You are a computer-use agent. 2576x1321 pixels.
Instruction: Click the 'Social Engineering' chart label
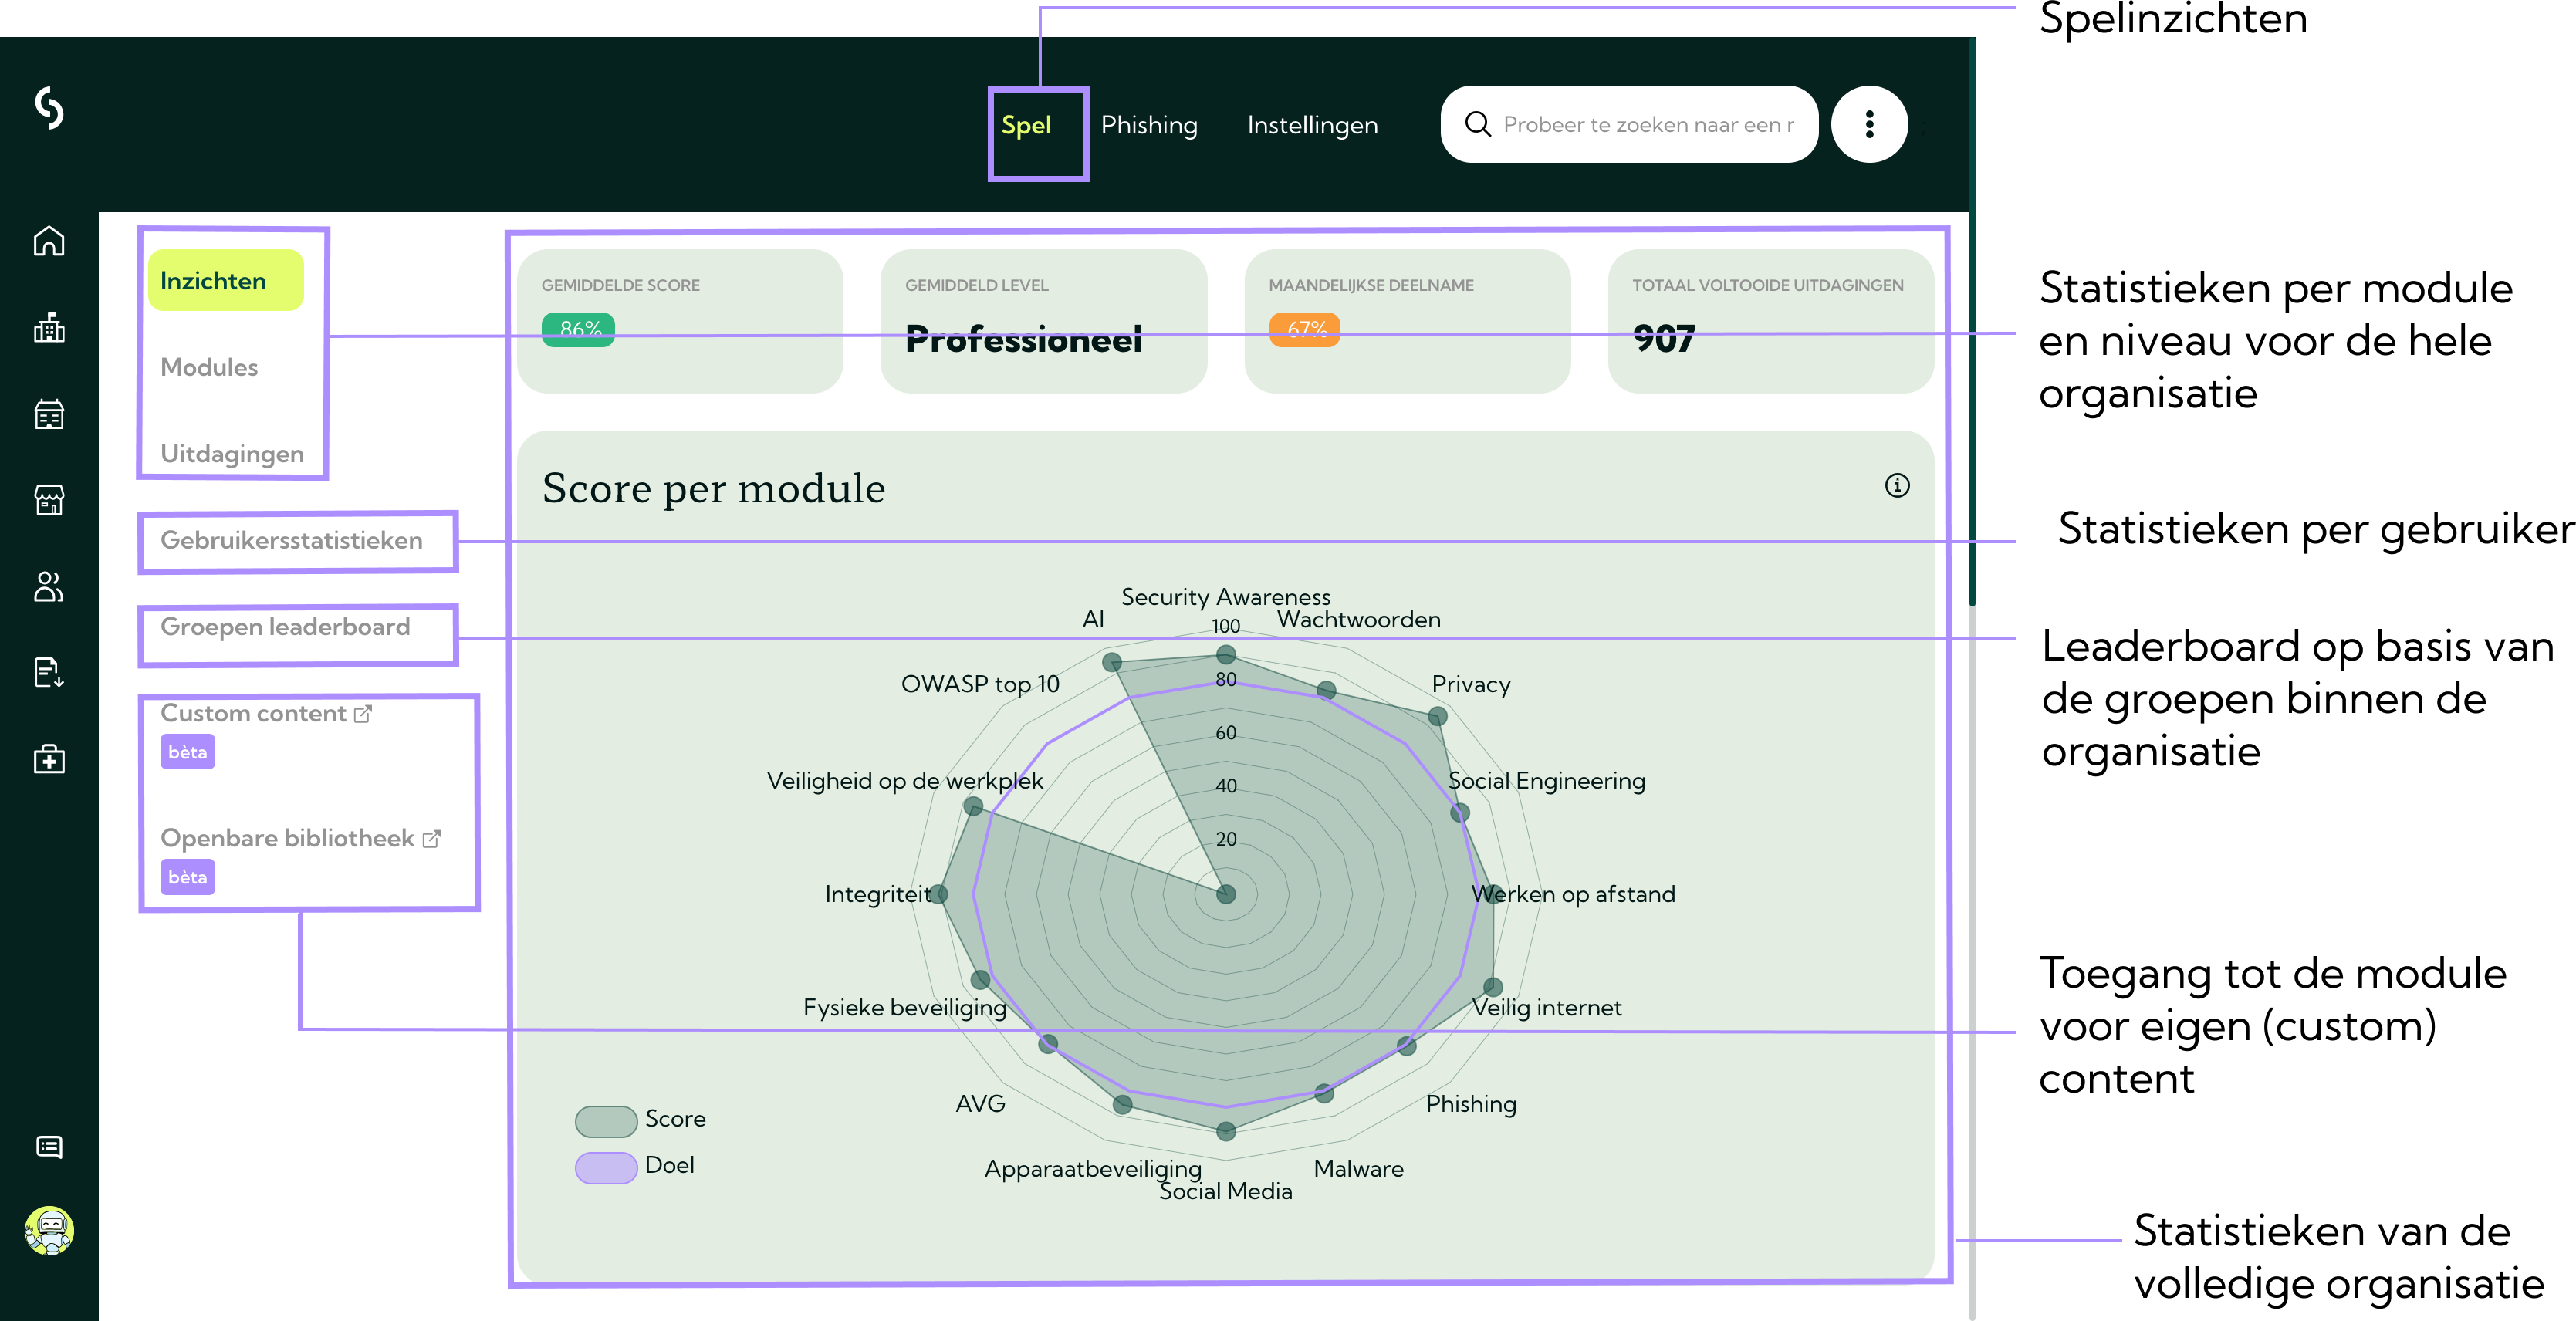pyautogui.click(x=1546, y=781)
